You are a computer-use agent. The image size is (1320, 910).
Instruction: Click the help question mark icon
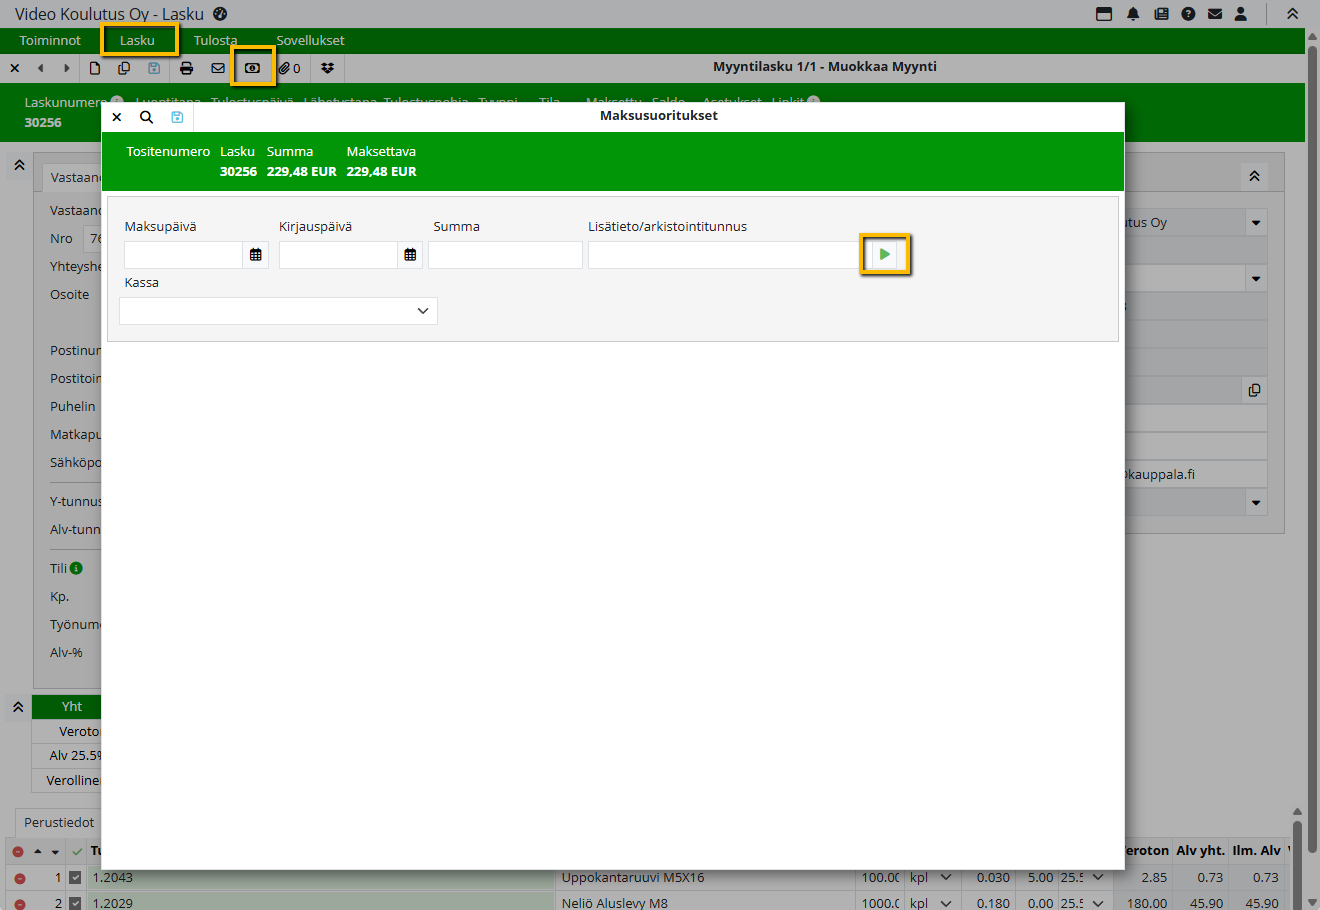pyautogui.click(x=1188, y=14)
